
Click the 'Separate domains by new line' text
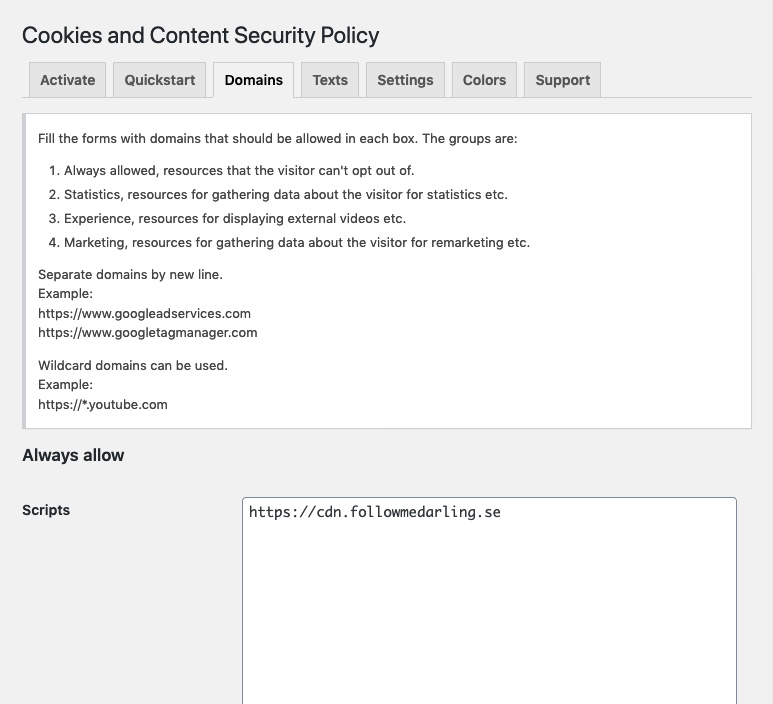pyautogui.click(x=130, y=274)
